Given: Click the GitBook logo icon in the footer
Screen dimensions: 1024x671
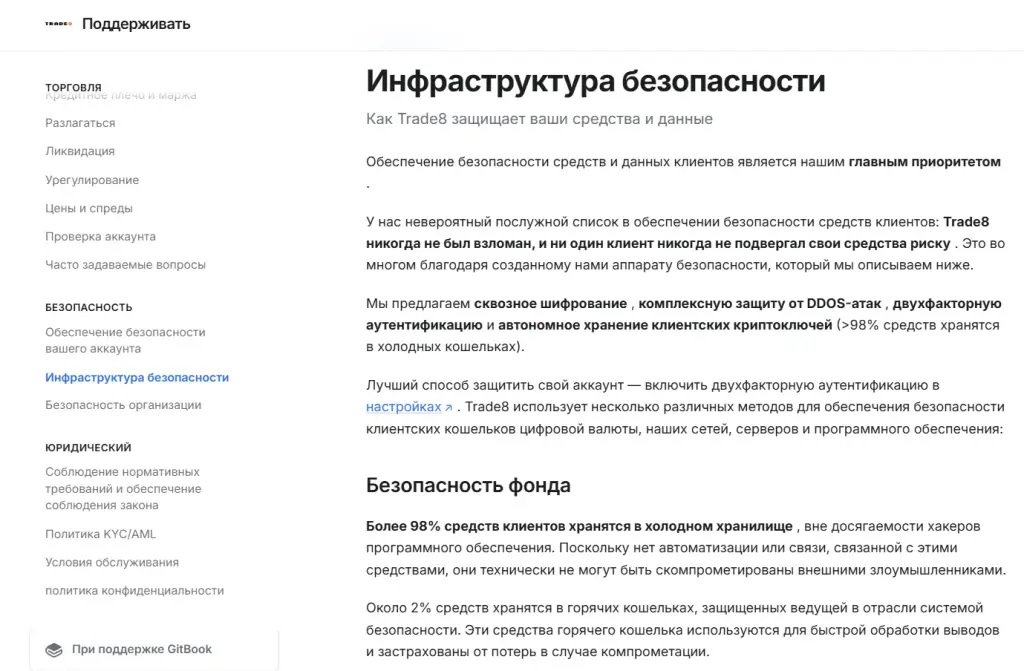Looking at the screenshot, I should (54, 649).
